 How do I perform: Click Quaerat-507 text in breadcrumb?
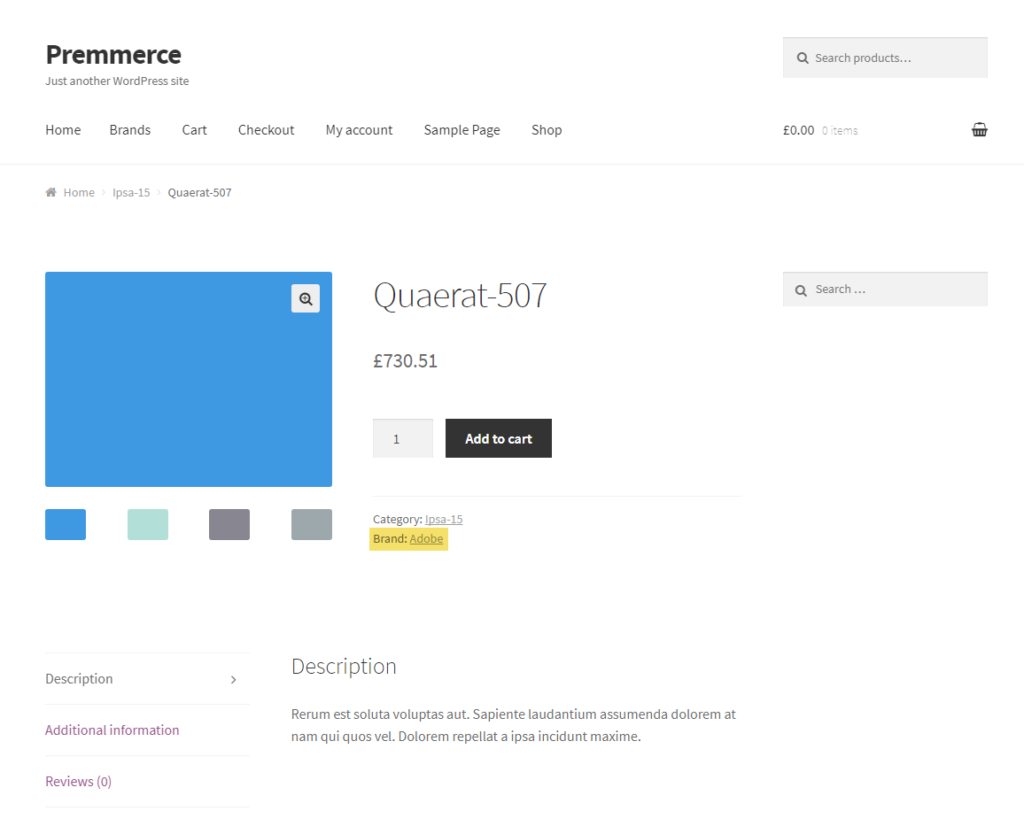[199, 192]
